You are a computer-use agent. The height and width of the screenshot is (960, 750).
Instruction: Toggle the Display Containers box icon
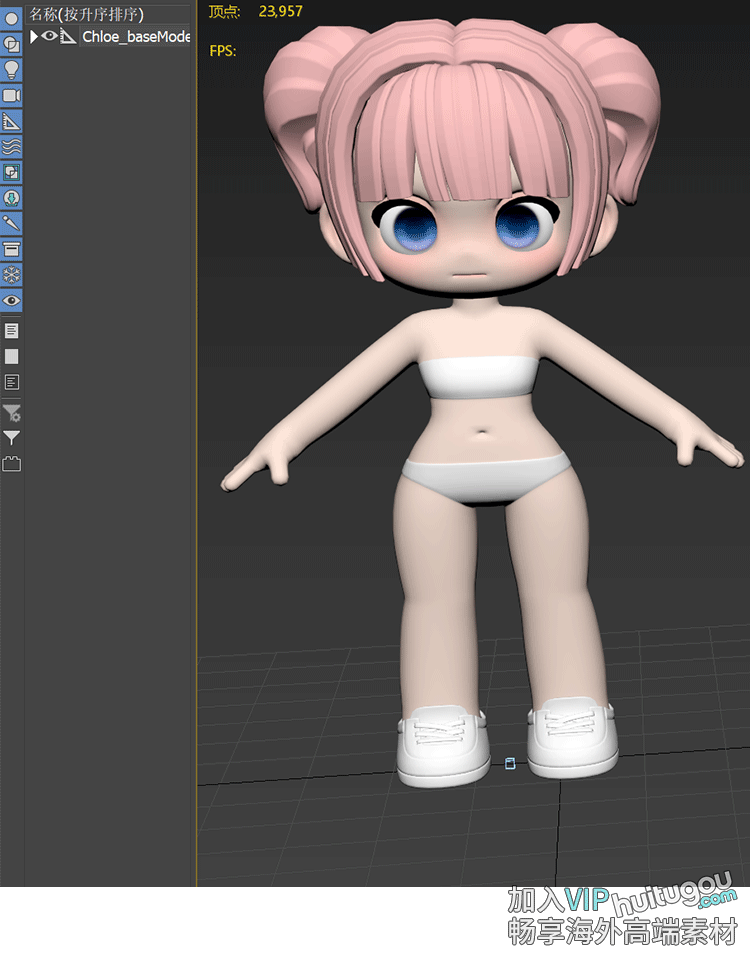click(x=12, y=249)
